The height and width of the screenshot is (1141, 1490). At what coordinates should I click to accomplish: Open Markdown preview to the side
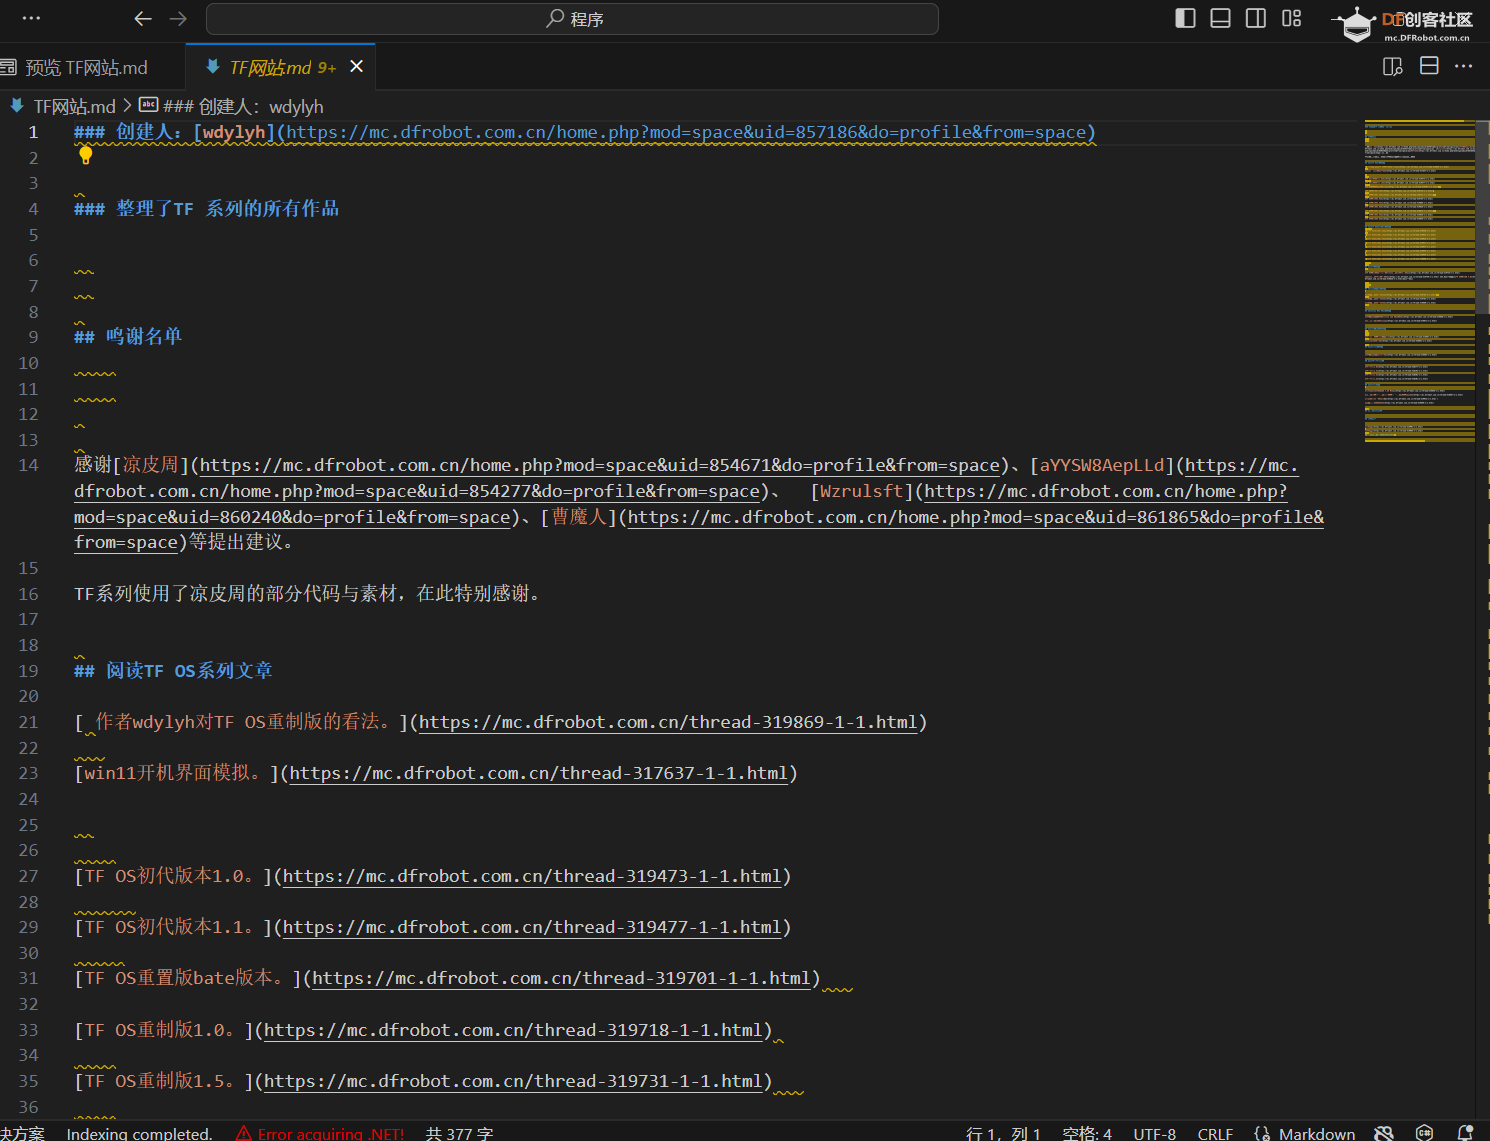click(1392, 66)
